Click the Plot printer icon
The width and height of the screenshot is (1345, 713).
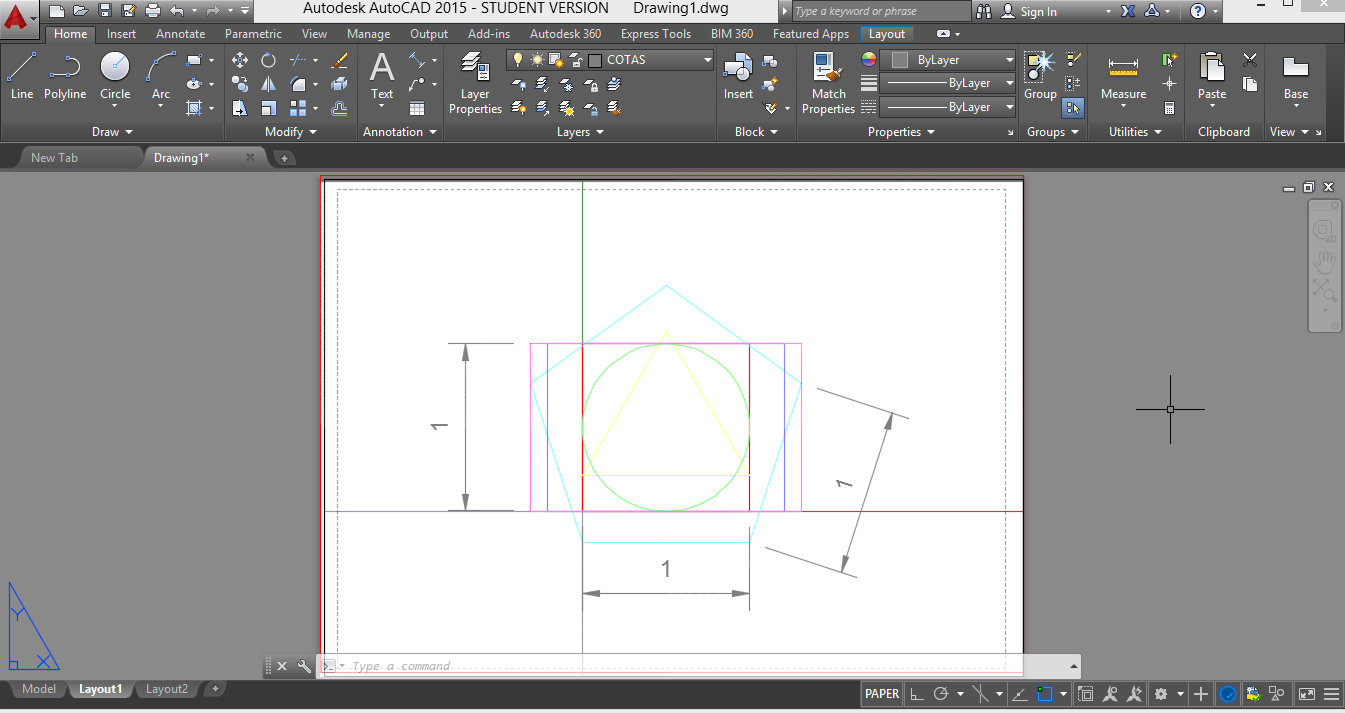[x=152, y=11]
